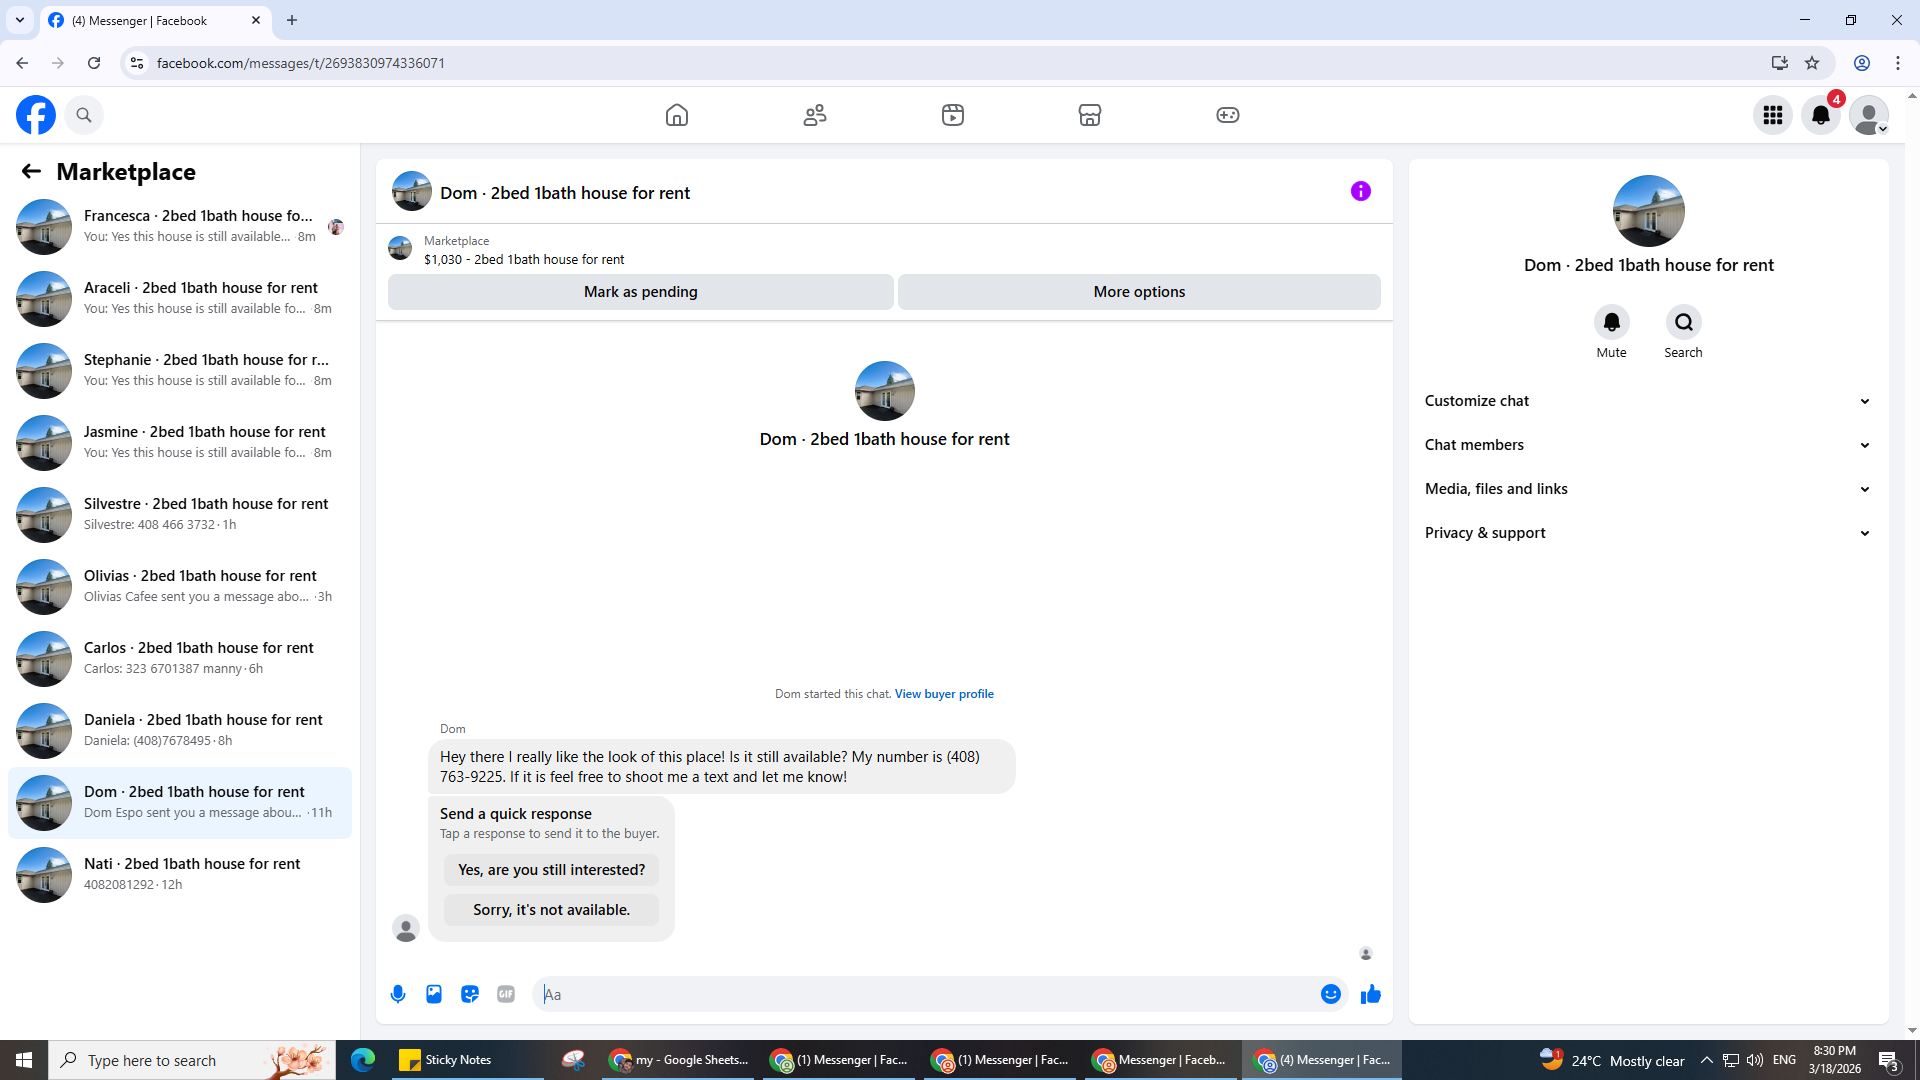Click View buyer profile link
1920x1080 pixels.
pyautogui.click(x=944, y=694)
